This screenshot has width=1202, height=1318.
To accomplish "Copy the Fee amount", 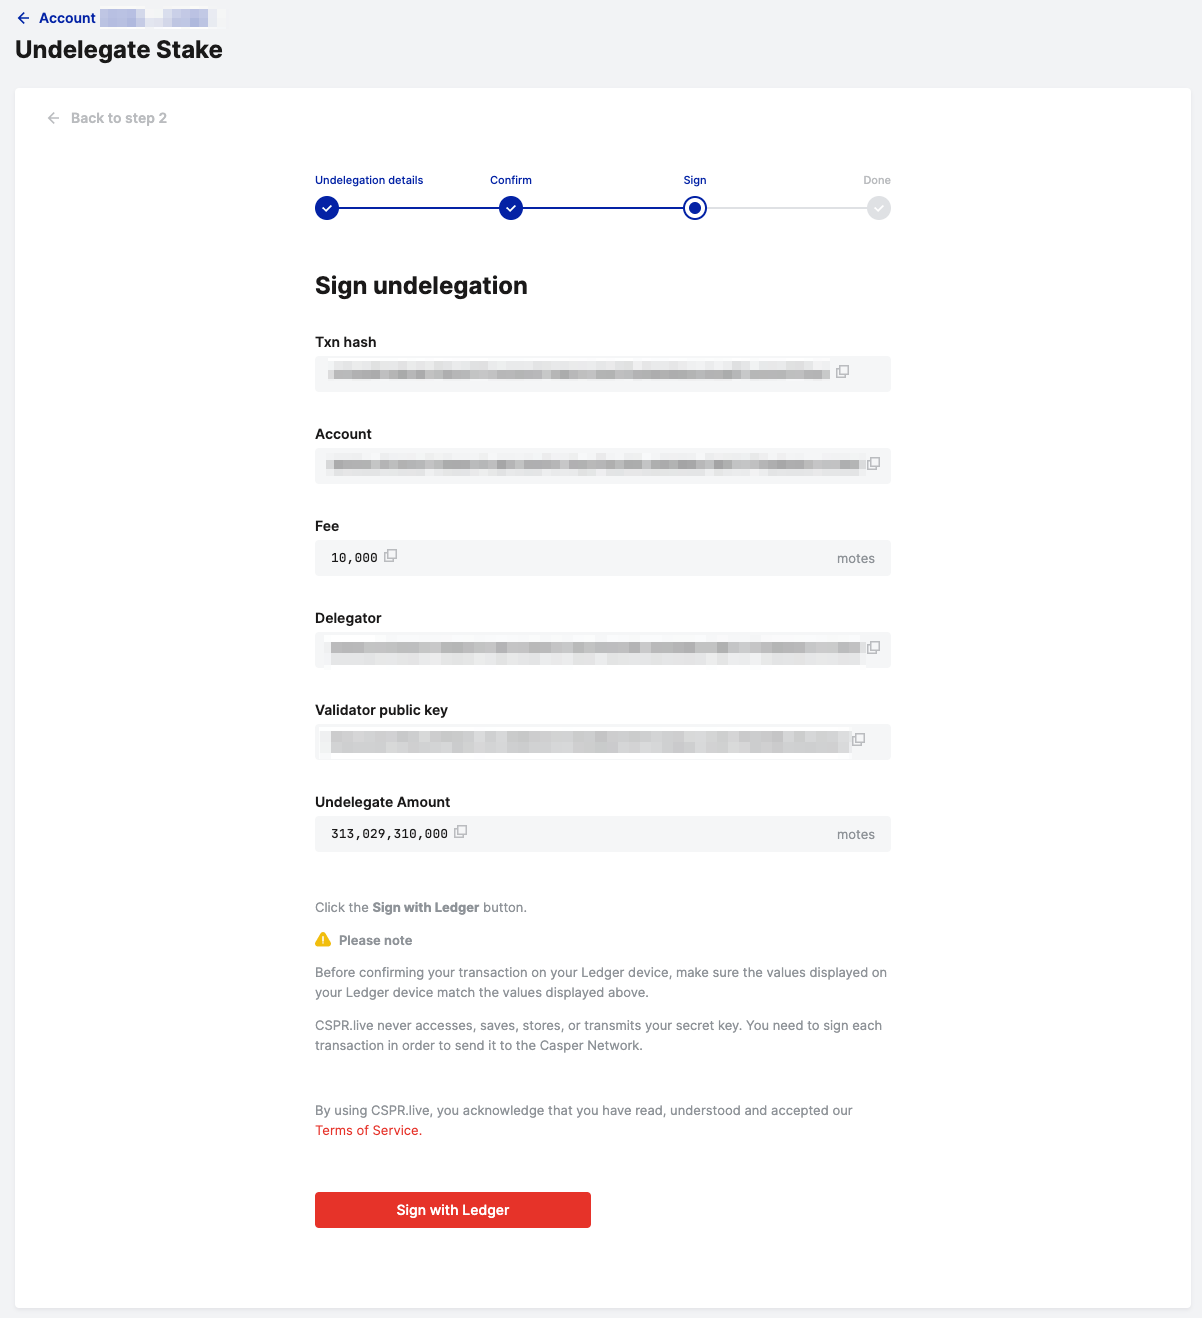I will pyautogui.click(x=391, y=555).
